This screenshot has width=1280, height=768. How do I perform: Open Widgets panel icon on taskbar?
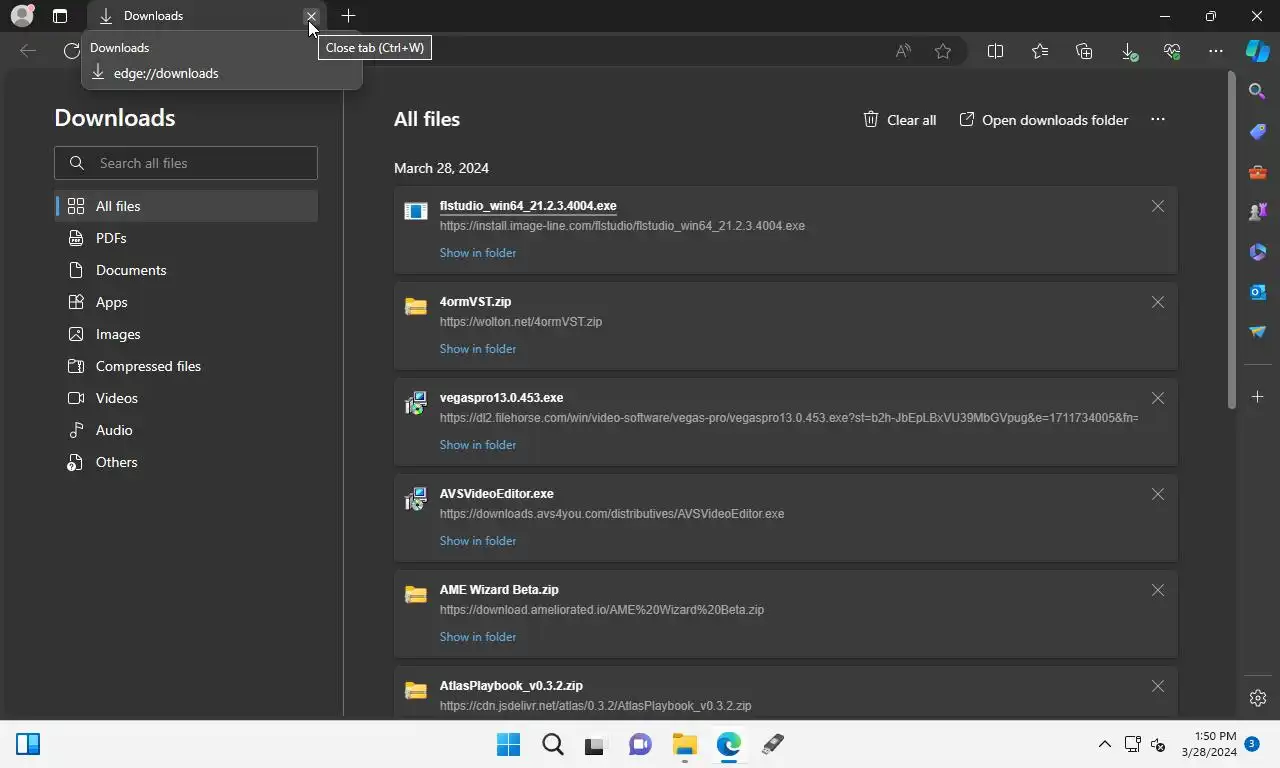28,744
